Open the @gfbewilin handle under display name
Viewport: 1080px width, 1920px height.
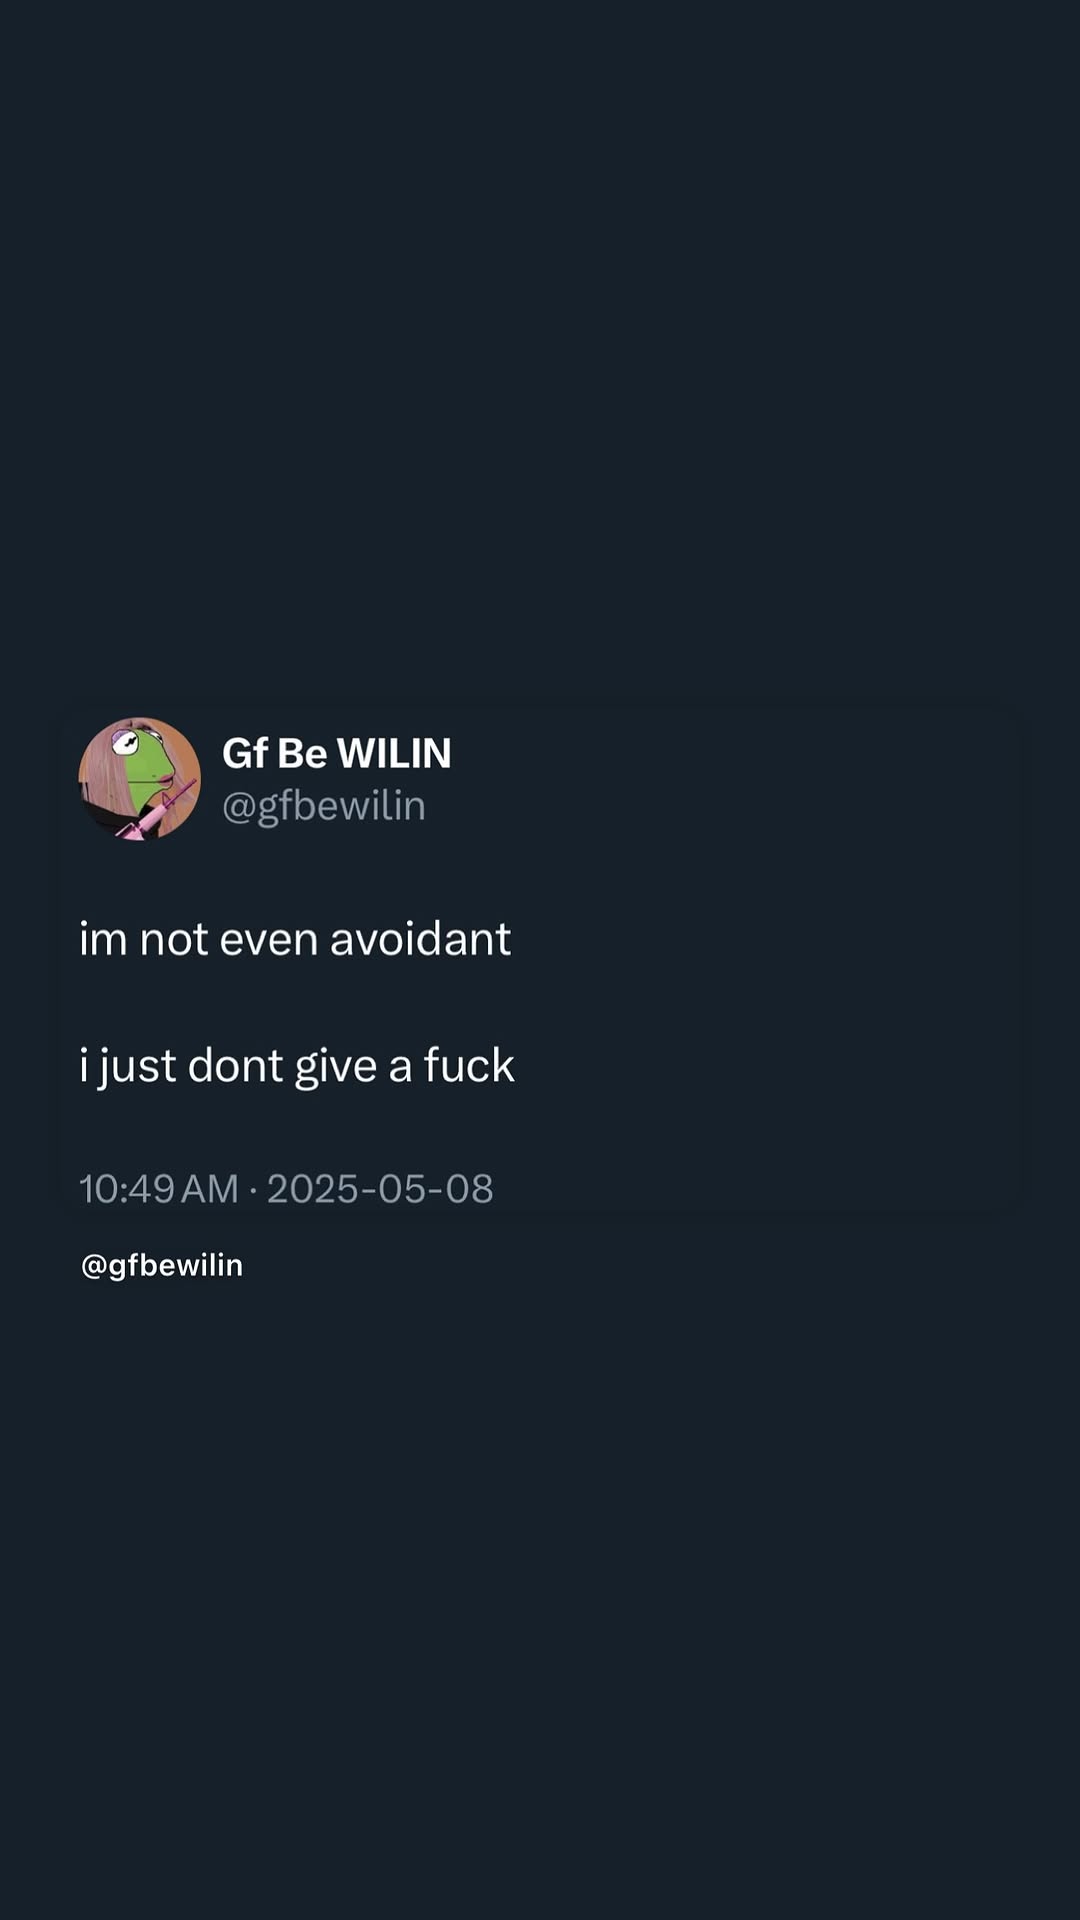click(x=324, y=806)
